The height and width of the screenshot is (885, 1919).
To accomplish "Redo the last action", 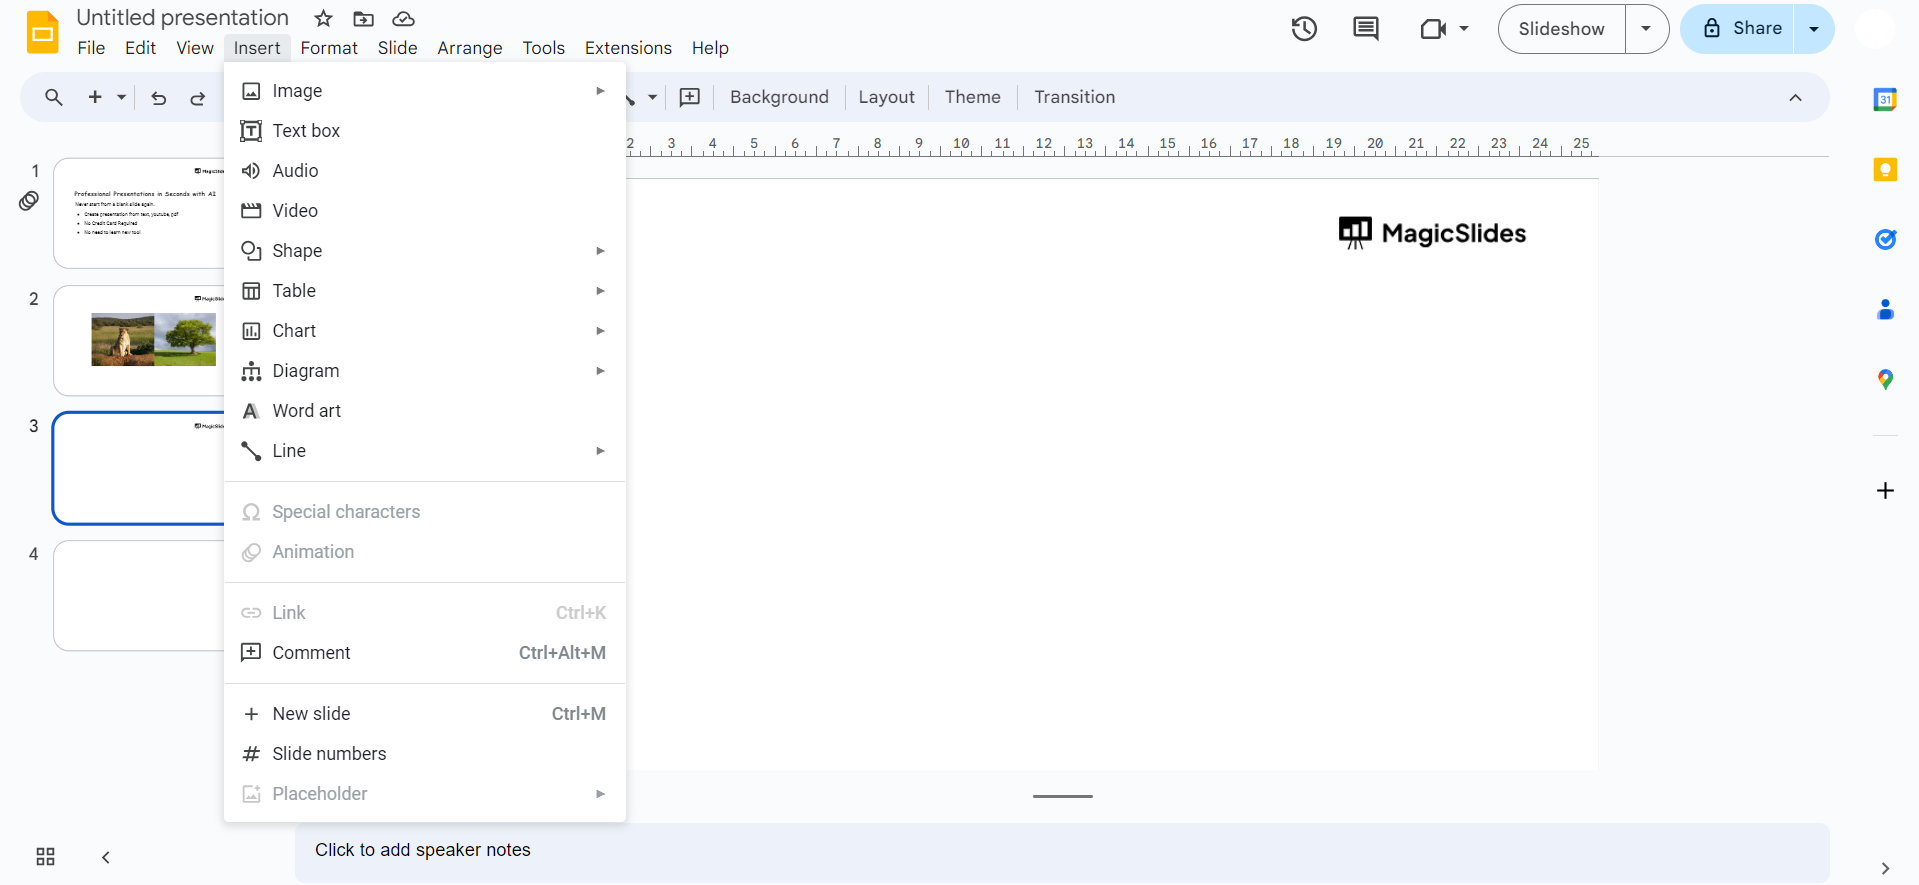I will click(198, 98).
